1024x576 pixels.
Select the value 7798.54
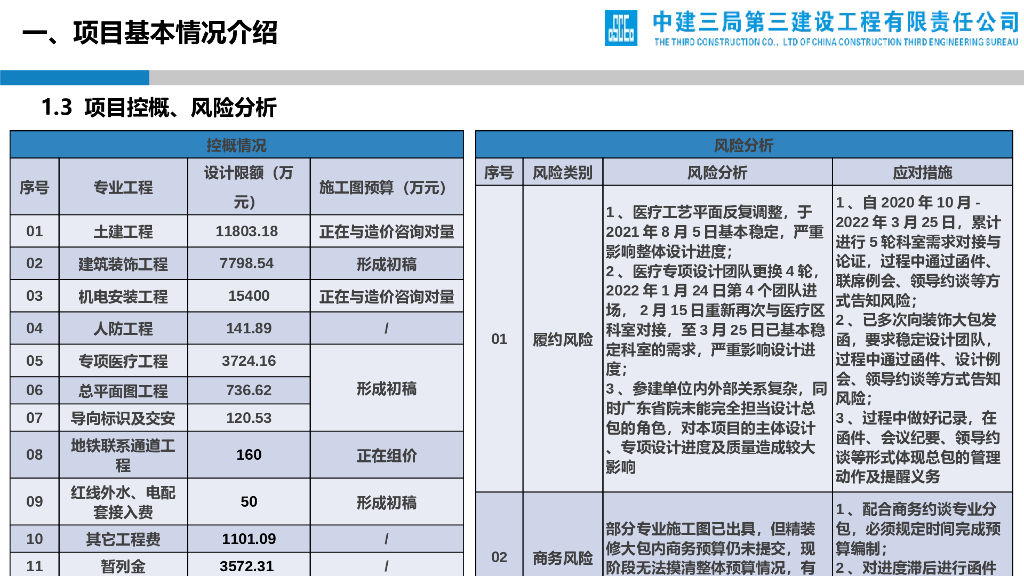247,264
